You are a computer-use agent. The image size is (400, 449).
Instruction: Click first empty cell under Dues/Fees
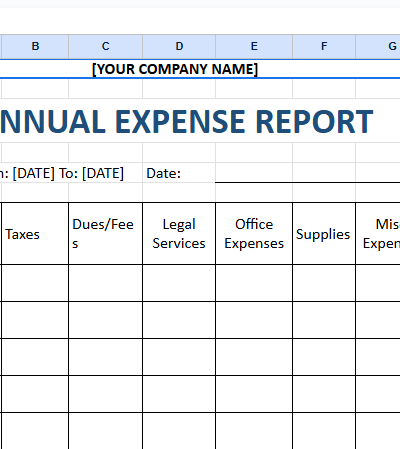pyautogui.click(x=106, y=283)
